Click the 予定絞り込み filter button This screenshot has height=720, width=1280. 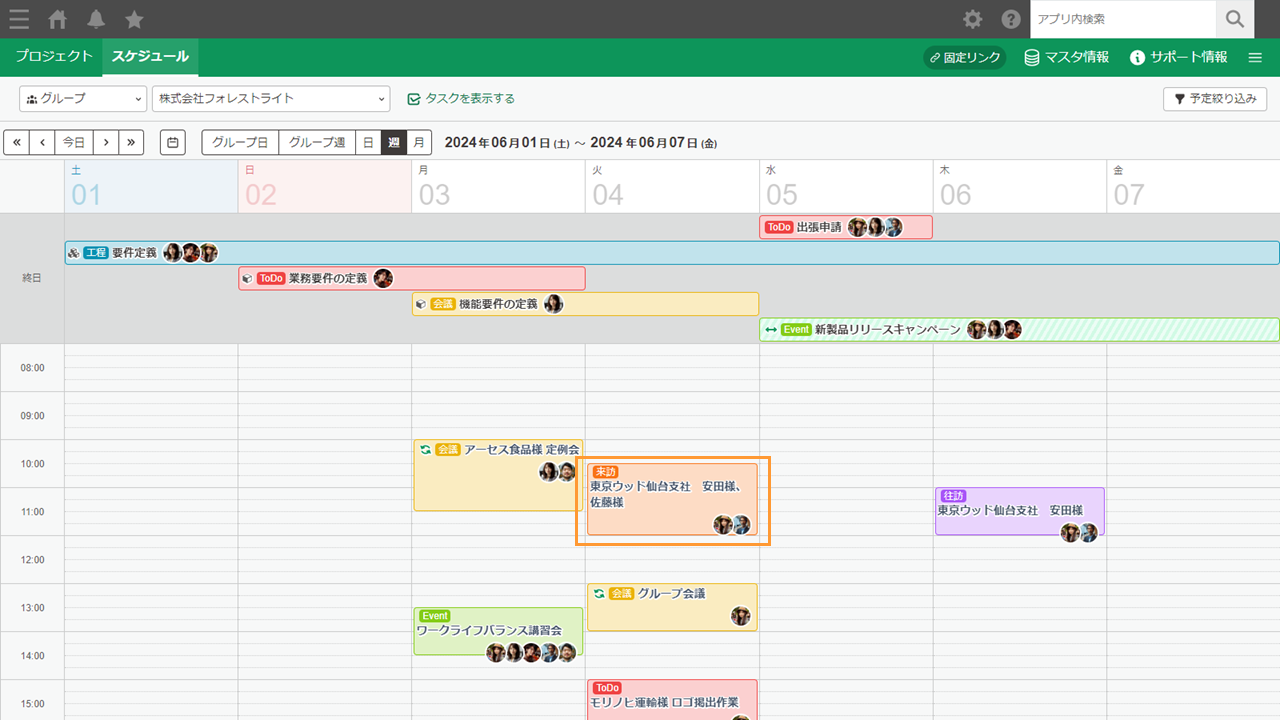tap(1215, 99)
